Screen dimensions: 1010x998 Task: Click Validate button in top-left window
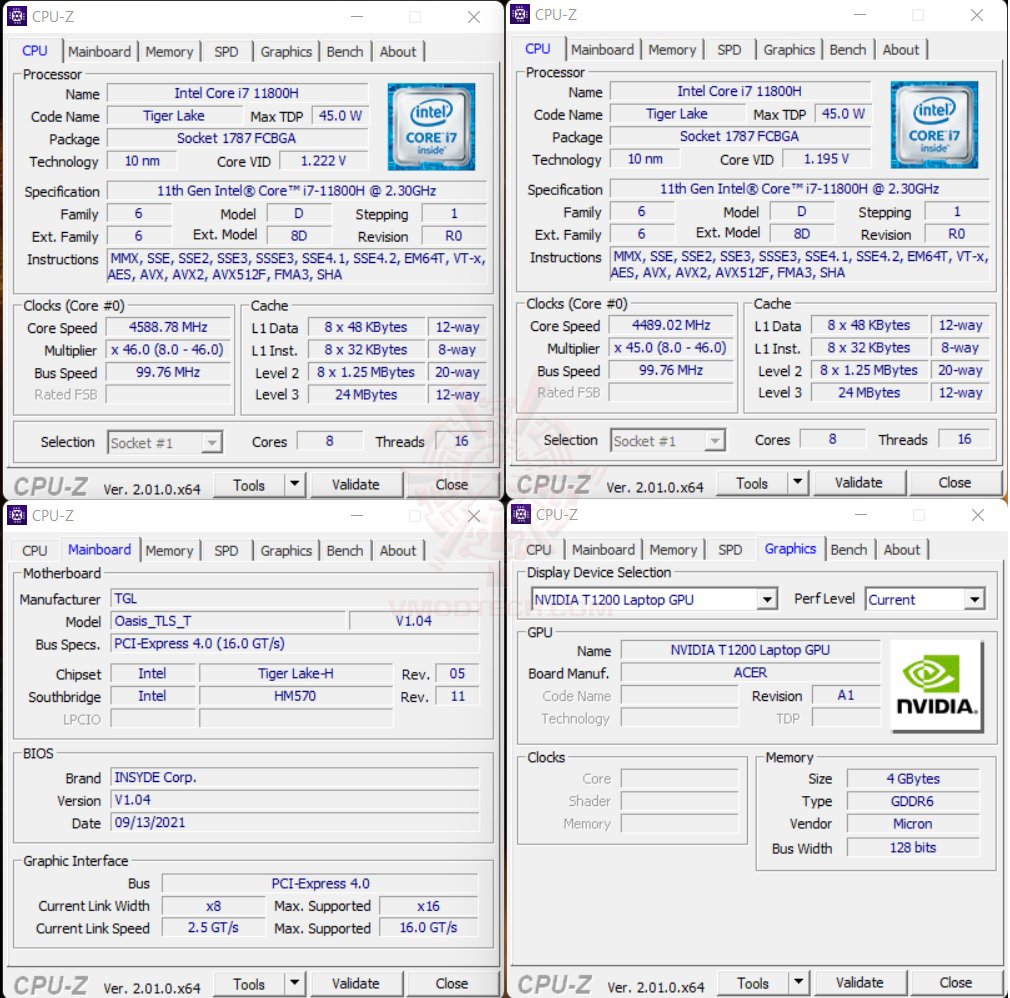tap(356, 485)
